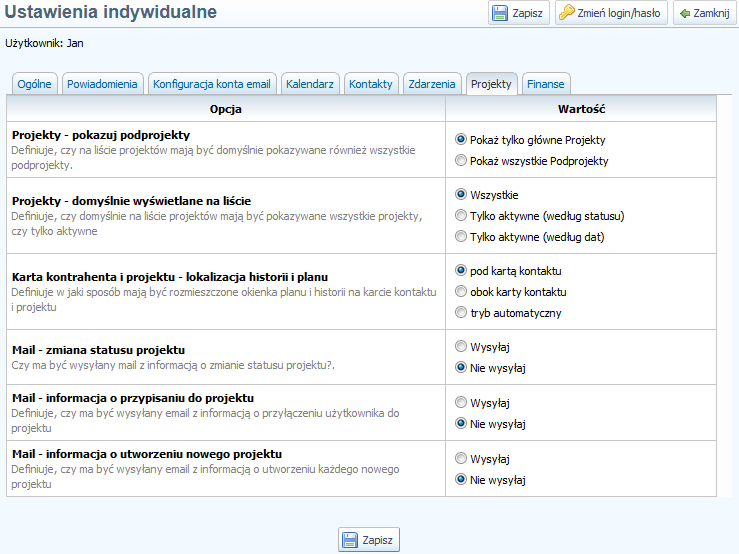The width and height of the screenshot is (739, 554).
Task: Click 'Mail - informacja o utworzeniu nowego projektu' title
Action: click(147, 454)
